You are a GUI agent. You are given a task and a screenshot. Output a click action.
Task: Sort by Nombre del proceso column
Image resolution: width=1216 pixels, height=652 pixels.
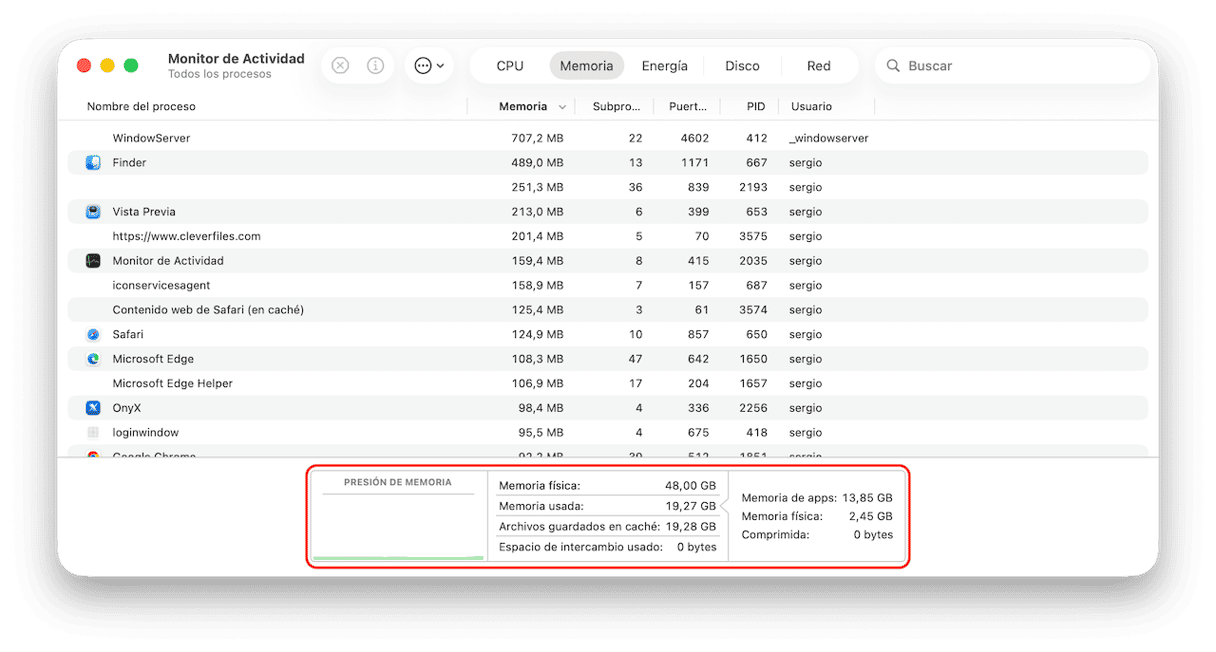[x=141, y=106]
